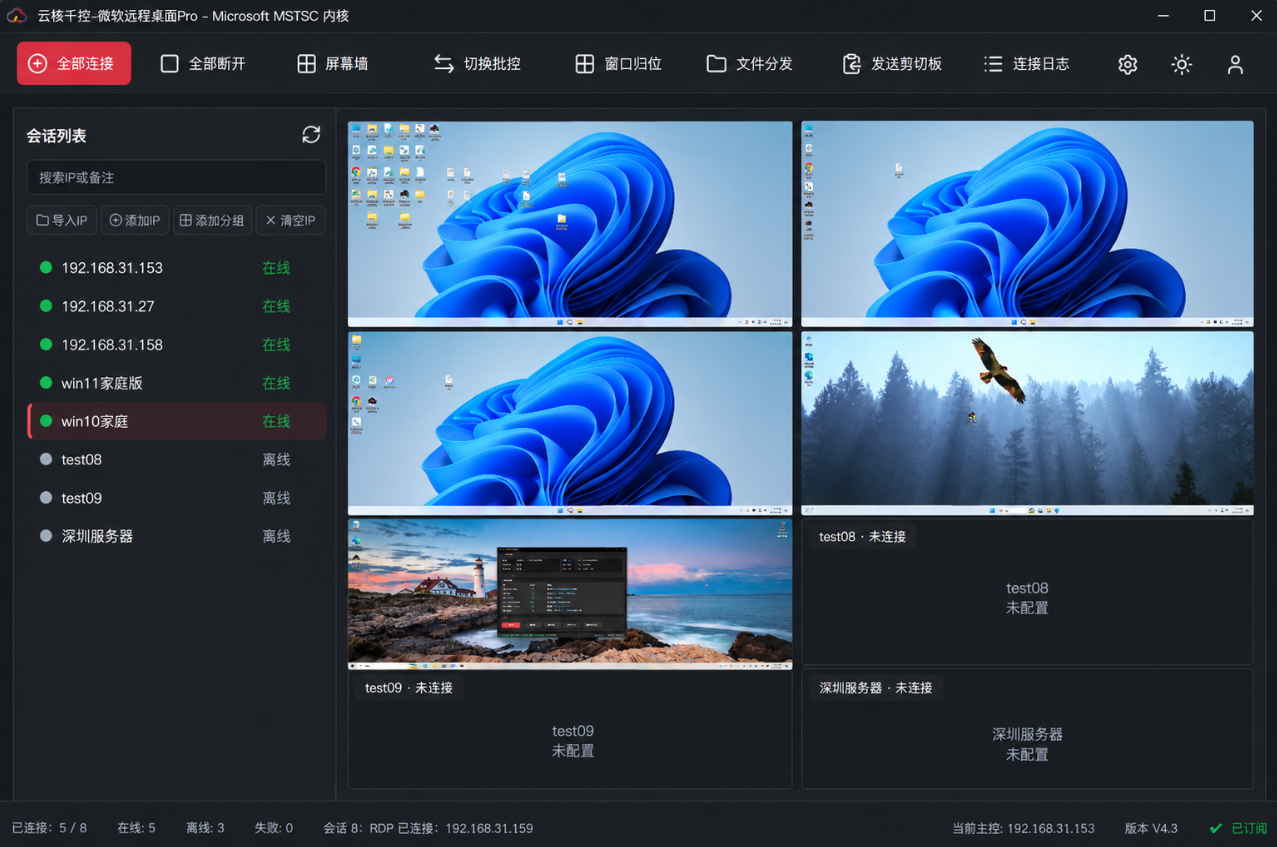Image resolution: width=1277 pixels, height=847 pixels.
Task: Click 版本 V4.3 in the status bar
Action: pyautogui.click(x=1151, y=828)
